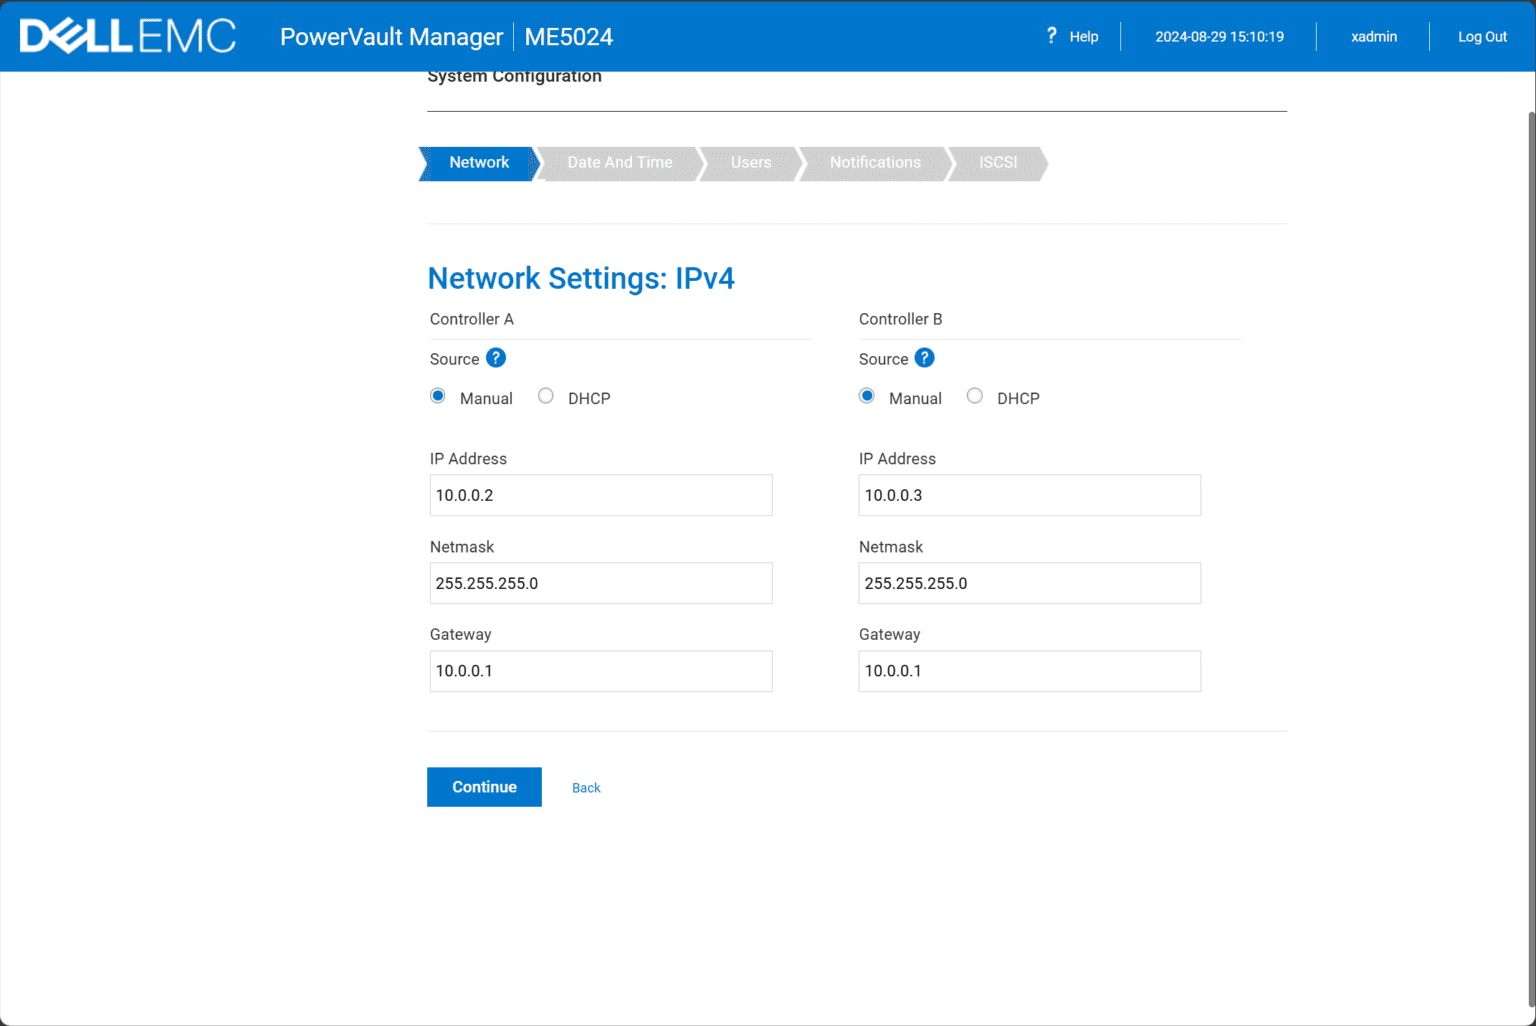Switch to the Date And Time step
This screenshot has width=1536, height=1026.
pos(619,163)
